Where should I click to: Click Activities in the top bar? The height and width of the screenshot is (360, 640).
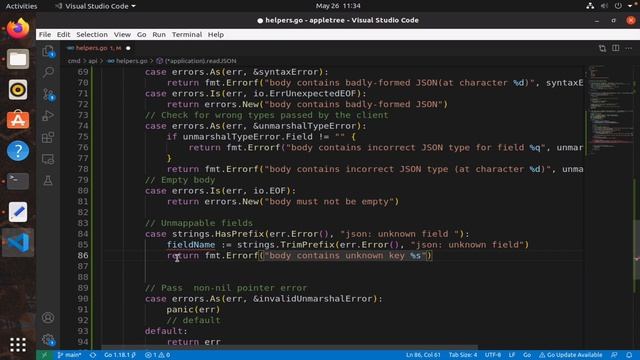(x=21, y=6)
